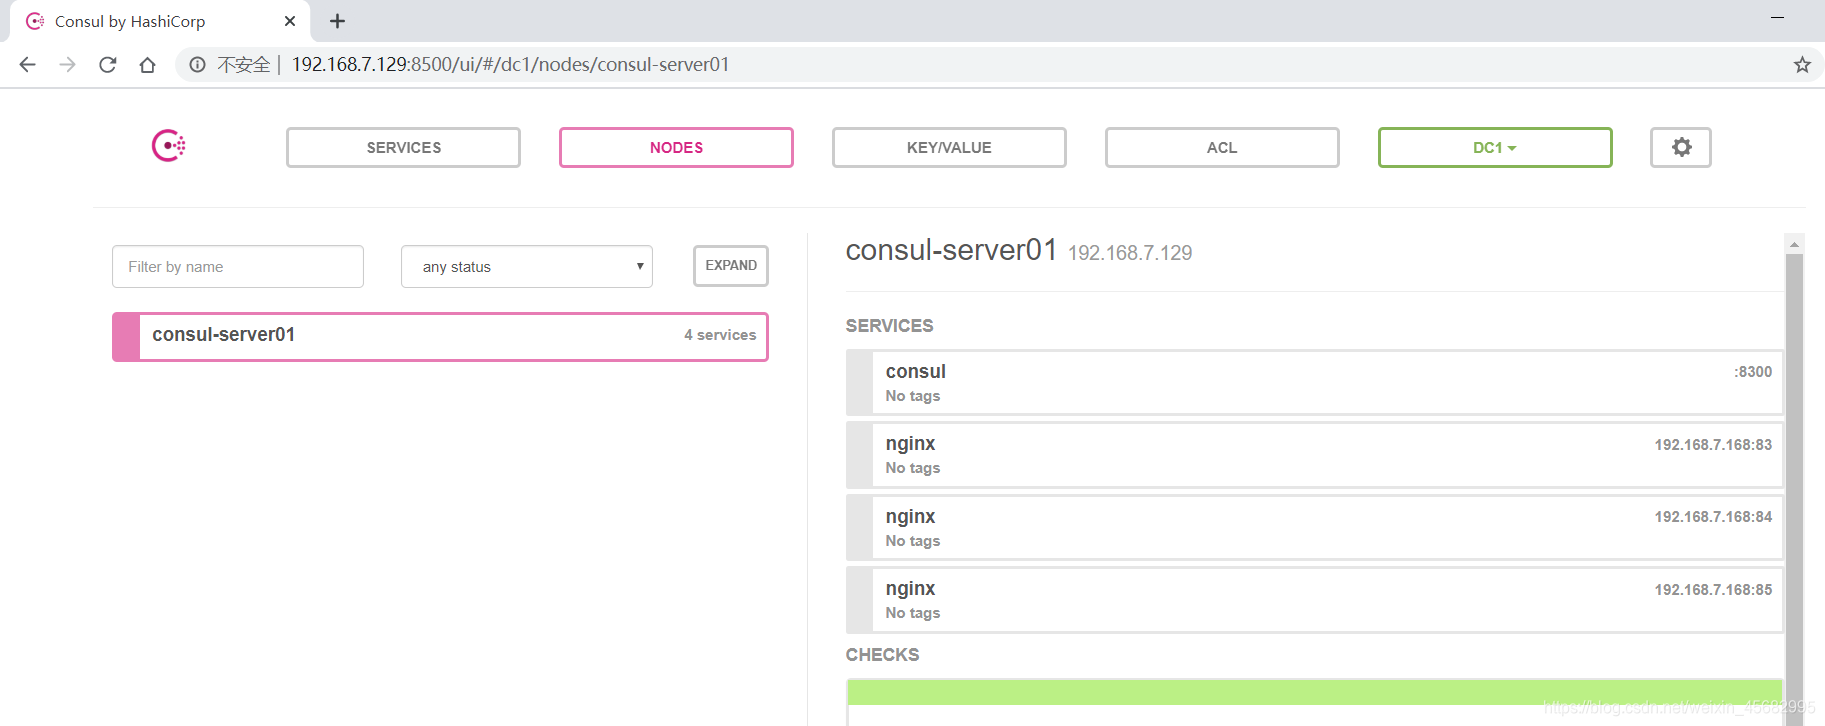This screenshot has width=1825, height=726.
Task: Open the any status filter dropdown
Action: [x=527, y=267]
